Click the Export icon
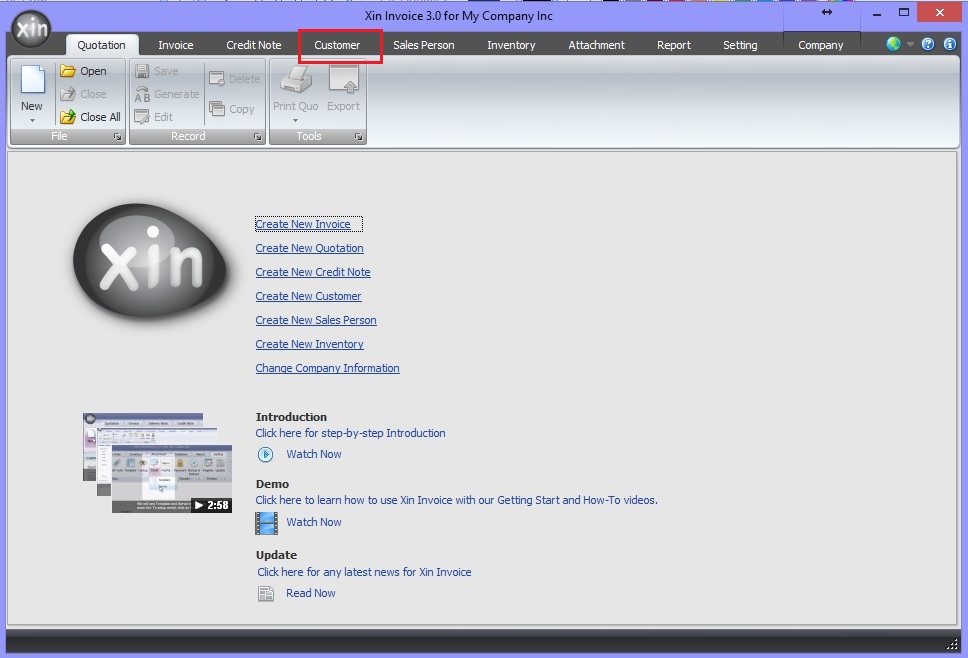The height and width of the screenshot is (658, 968). (x=343, y=79)
